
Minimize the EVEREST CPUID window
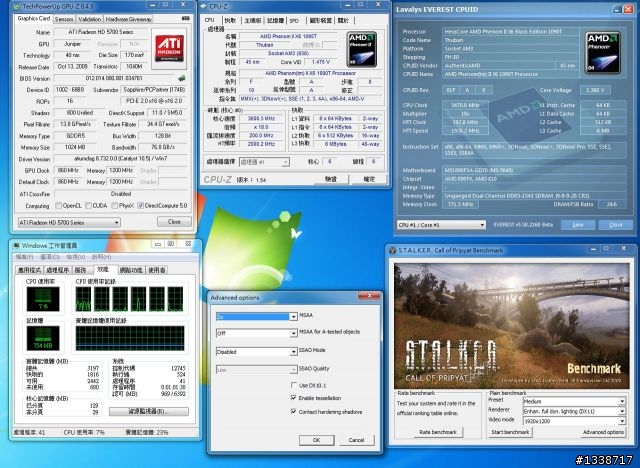[x=618, y=9]
